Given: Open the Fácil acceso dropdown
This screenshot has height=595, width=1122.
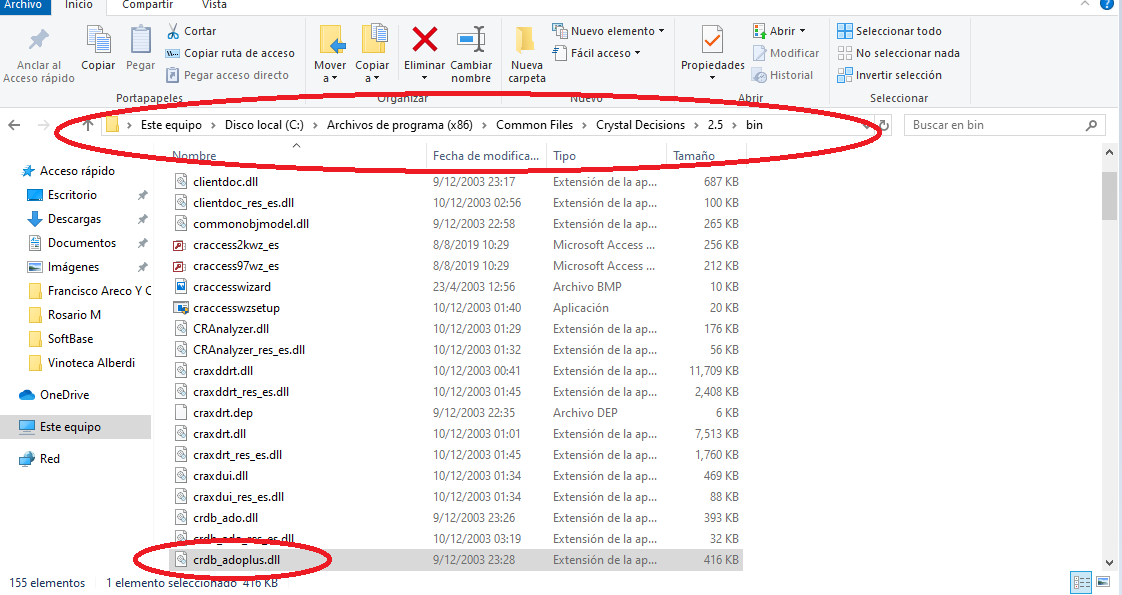Looking at the screenshot, I should coord(597,54).
